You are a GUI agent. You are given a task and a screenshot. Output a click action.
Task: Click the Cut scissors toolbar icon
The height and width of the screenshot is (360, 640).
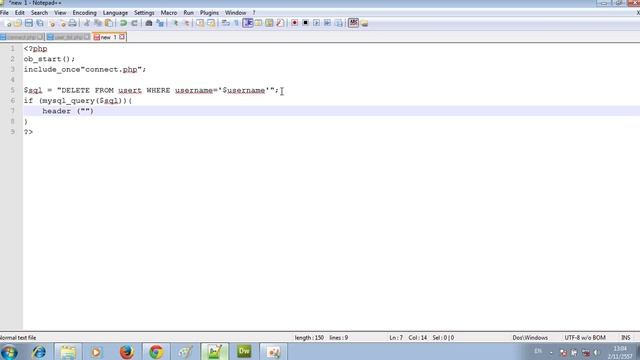pyautogui.click(x=87, y=23)
